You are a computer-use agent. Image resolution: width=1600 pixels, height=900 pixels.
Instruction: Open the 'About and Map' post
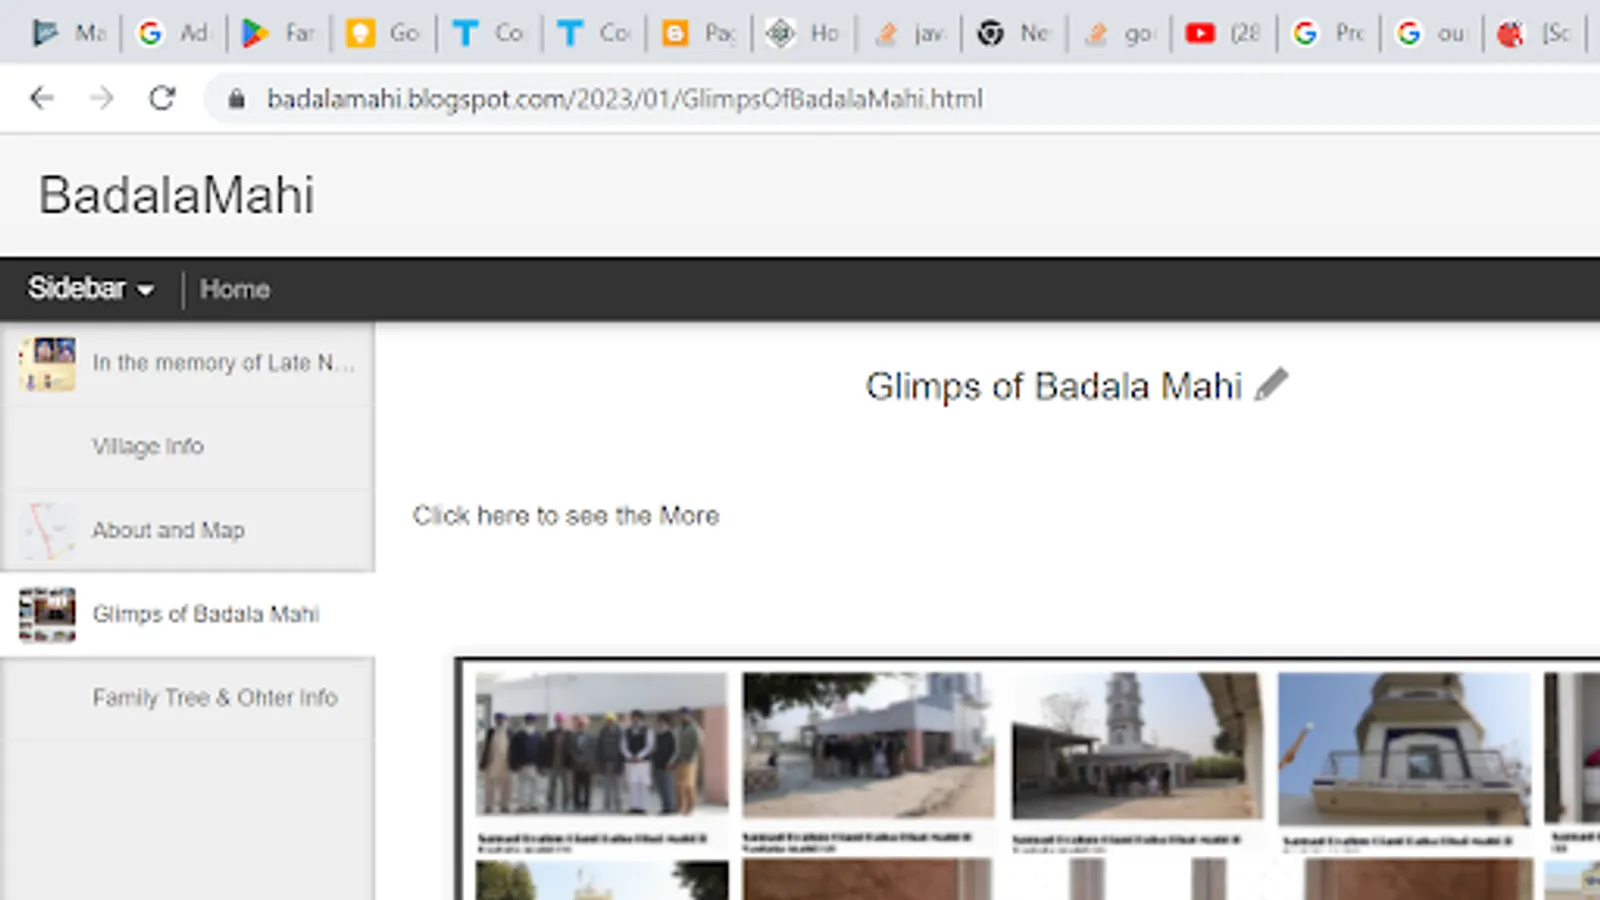click(x=188, y=530)
